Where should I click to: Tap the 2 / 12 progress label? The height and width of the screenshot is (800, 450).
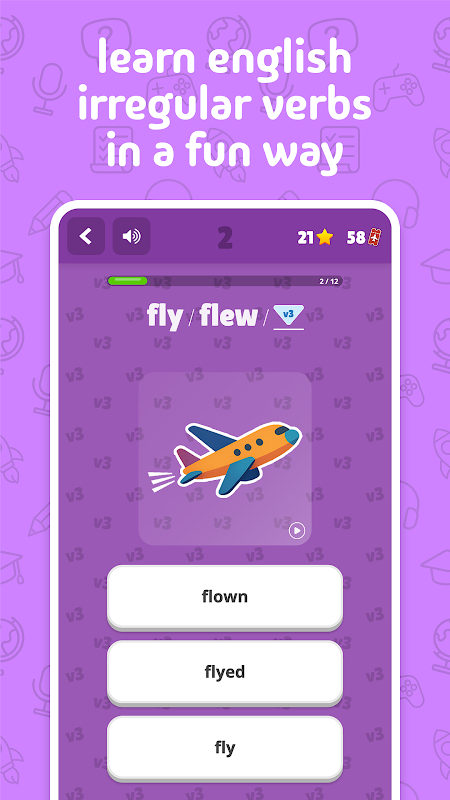(x=329, y=281)
